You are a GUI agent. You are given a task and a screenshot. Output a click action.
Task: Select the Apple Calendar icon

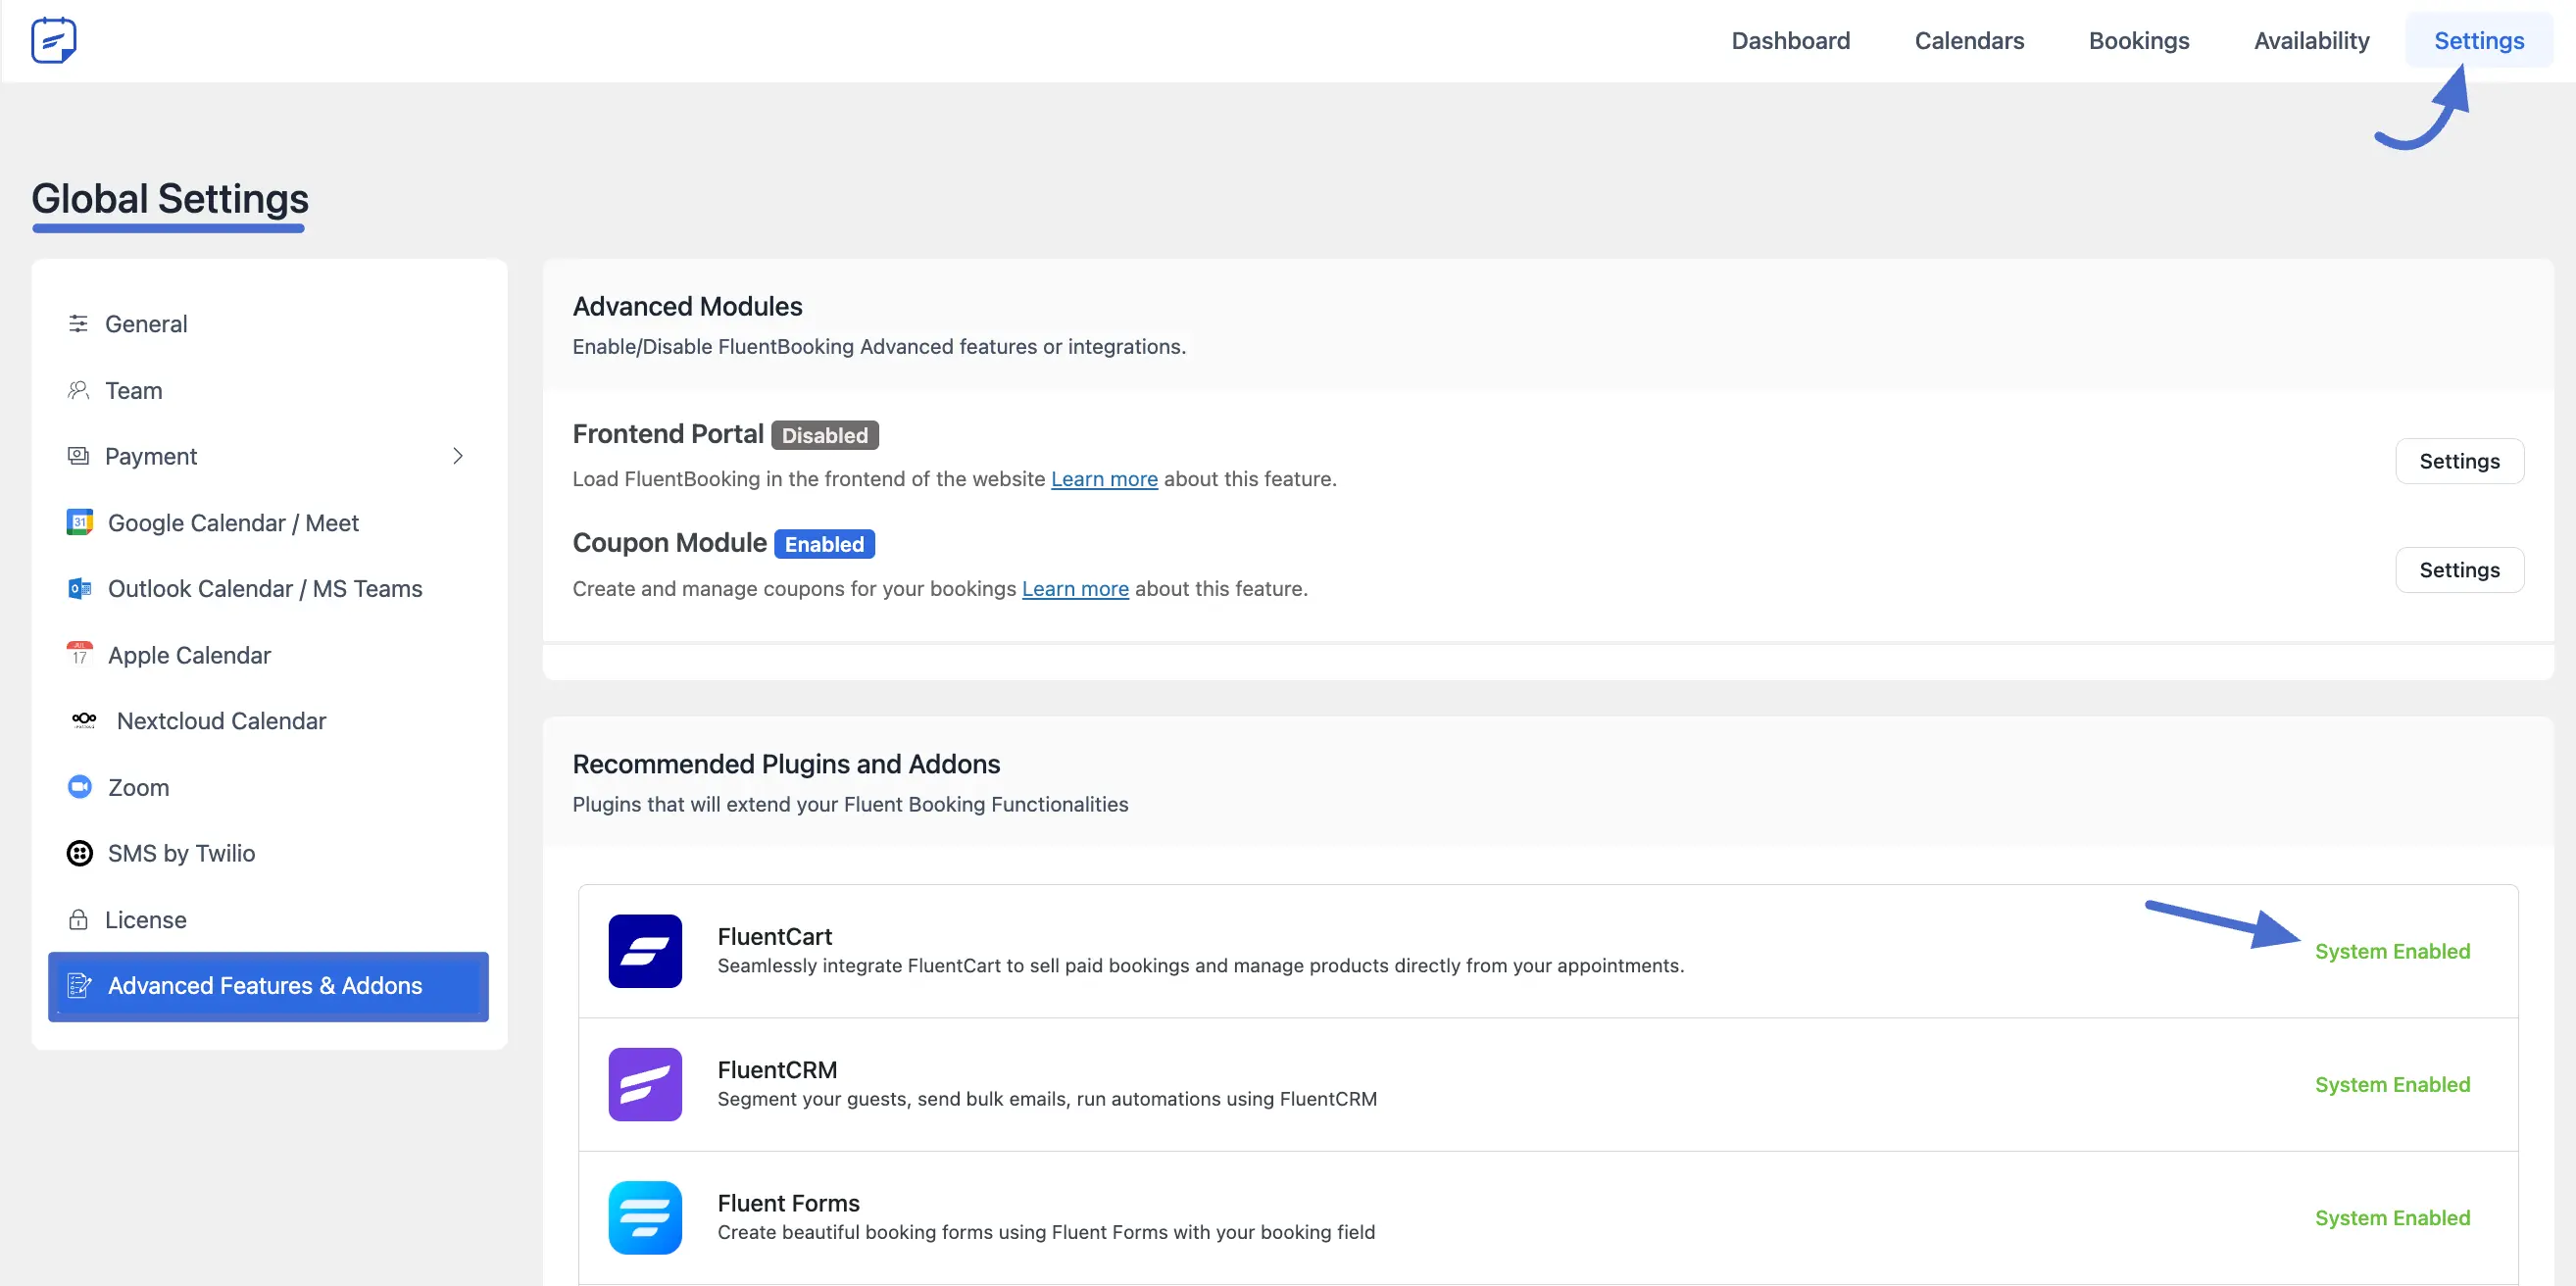[x=79, y=654]
